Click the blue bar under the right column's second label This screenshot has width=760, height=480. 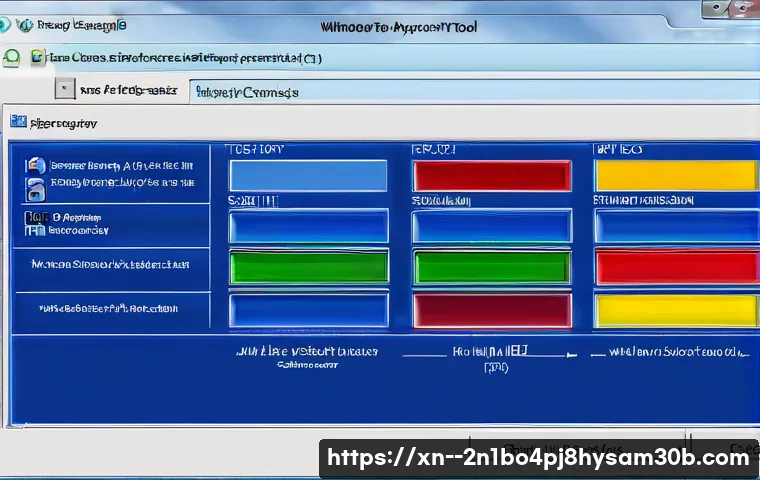click(x=677, y=226)
